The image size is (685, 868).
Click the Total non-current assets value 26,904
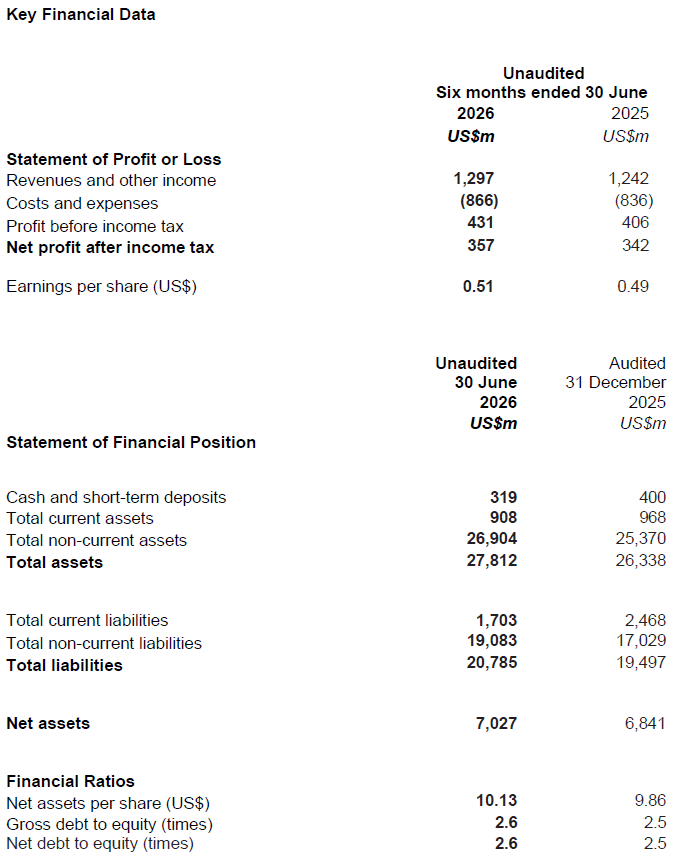[x=492, y=538]
